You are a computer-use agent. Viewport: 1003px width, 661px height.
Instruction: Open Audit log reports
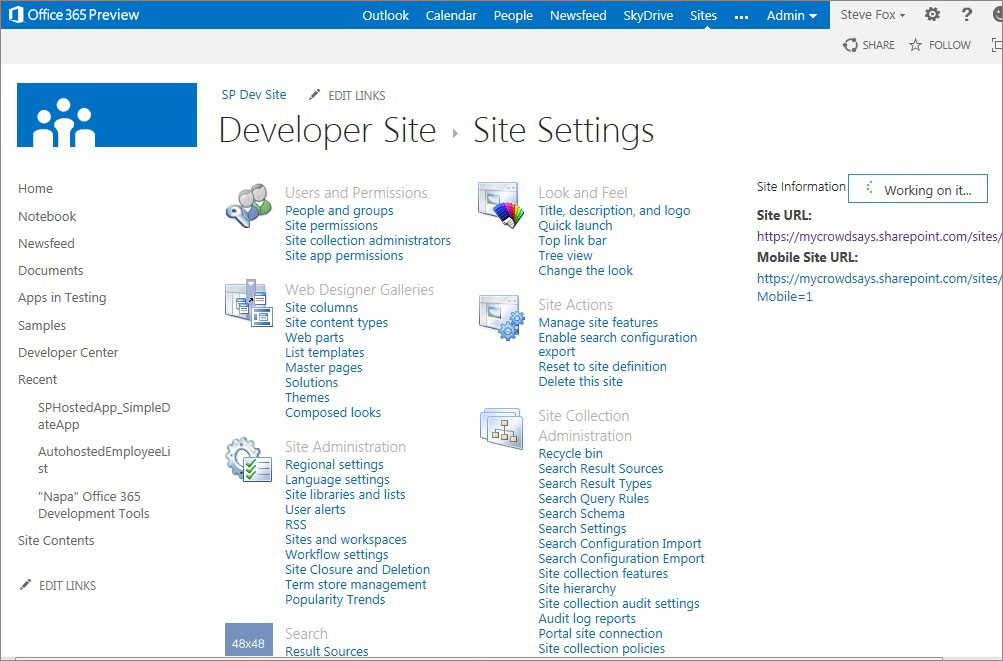click(587, 618)
